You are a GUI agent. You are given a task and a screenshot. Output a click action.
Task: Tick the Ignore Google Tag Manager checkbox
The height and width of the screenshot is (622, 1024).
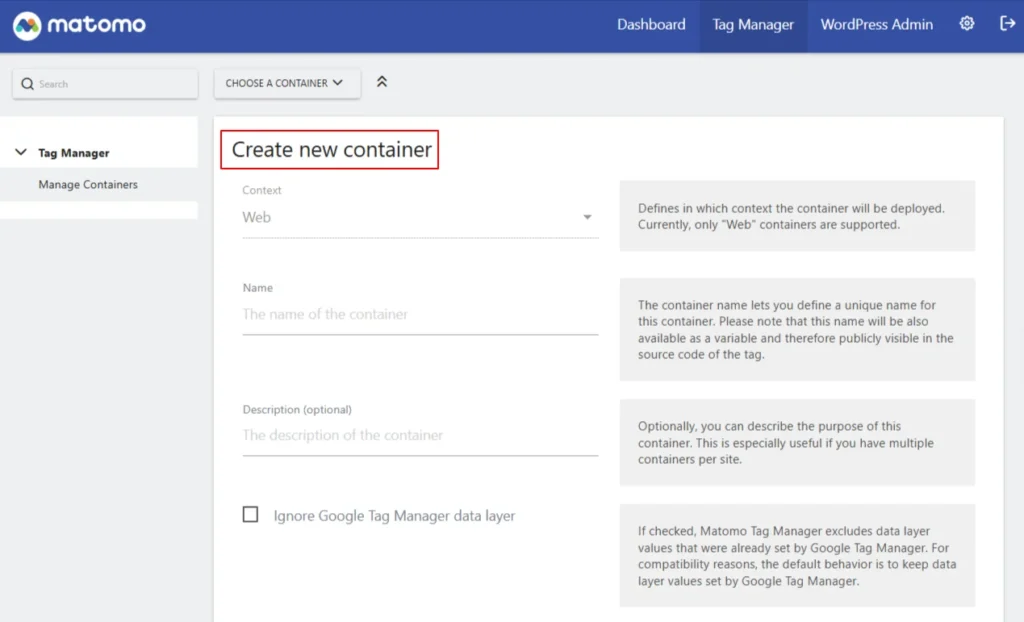(x=250, y=515)
